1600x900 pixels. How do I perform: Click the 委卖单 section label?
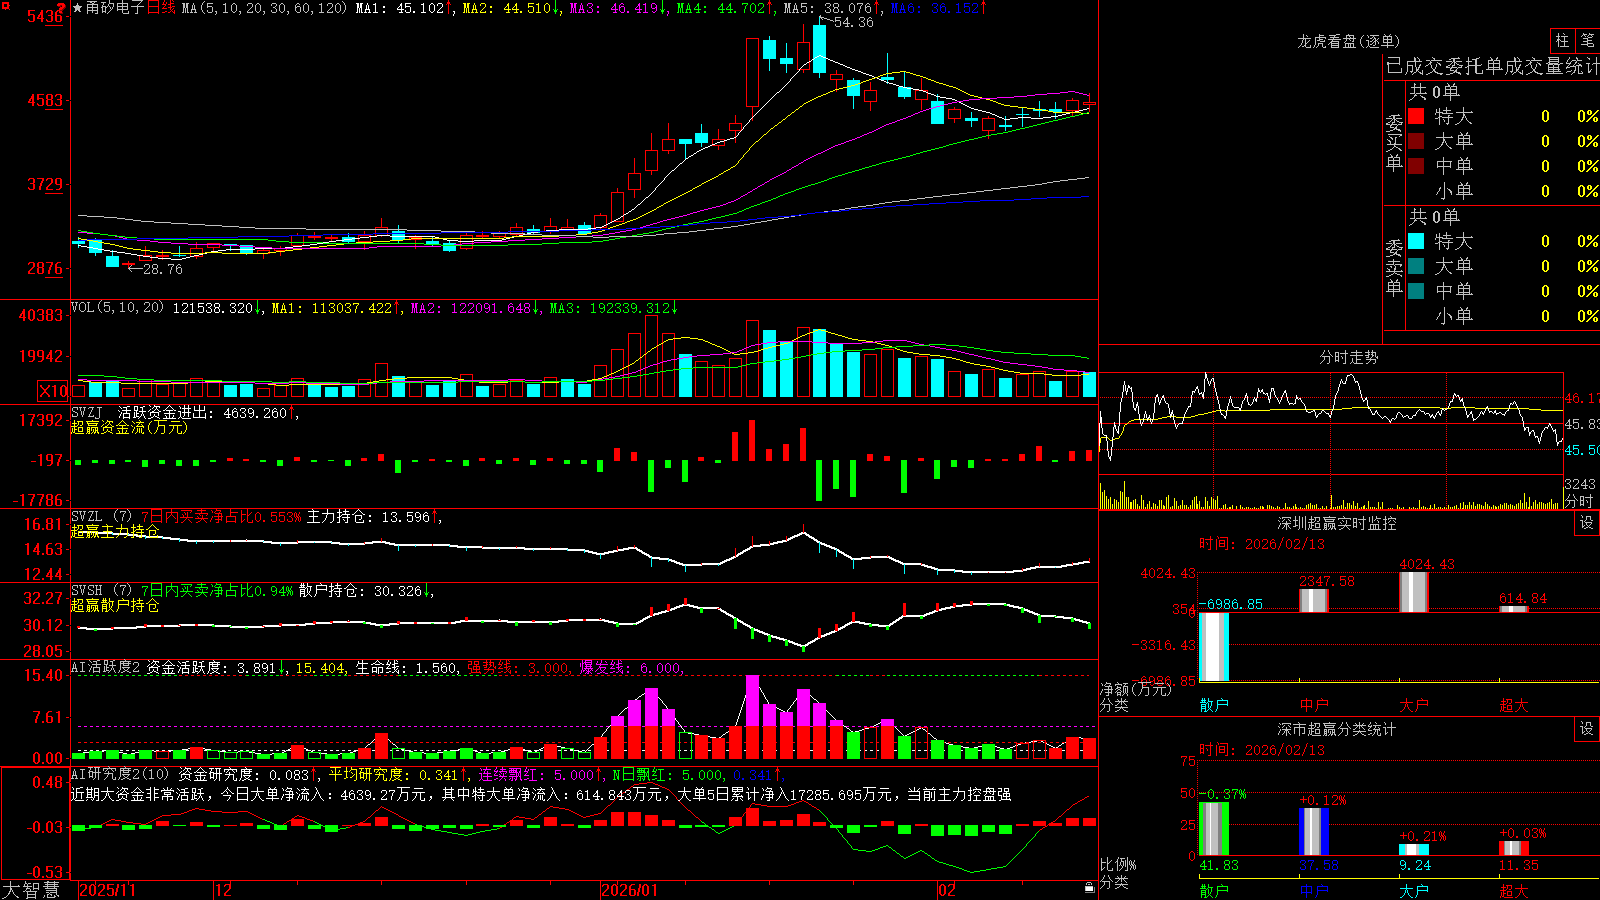point(1394,267)
